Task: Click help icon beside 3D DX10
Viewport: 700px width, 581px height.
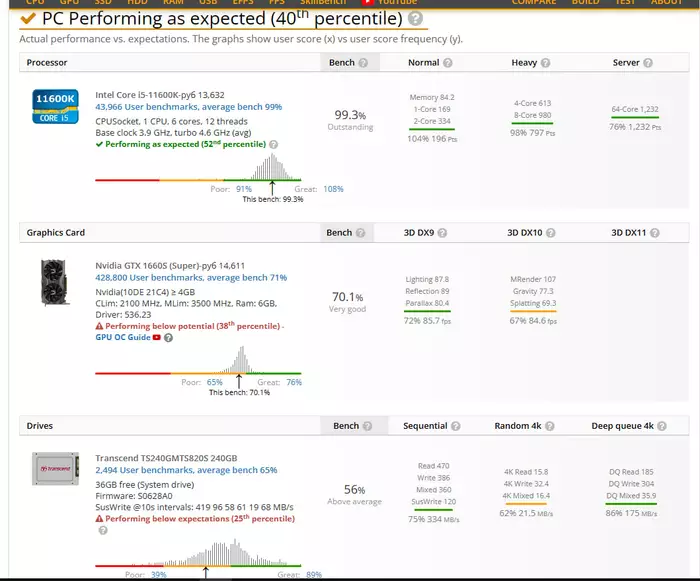Action: click(551, 233)
